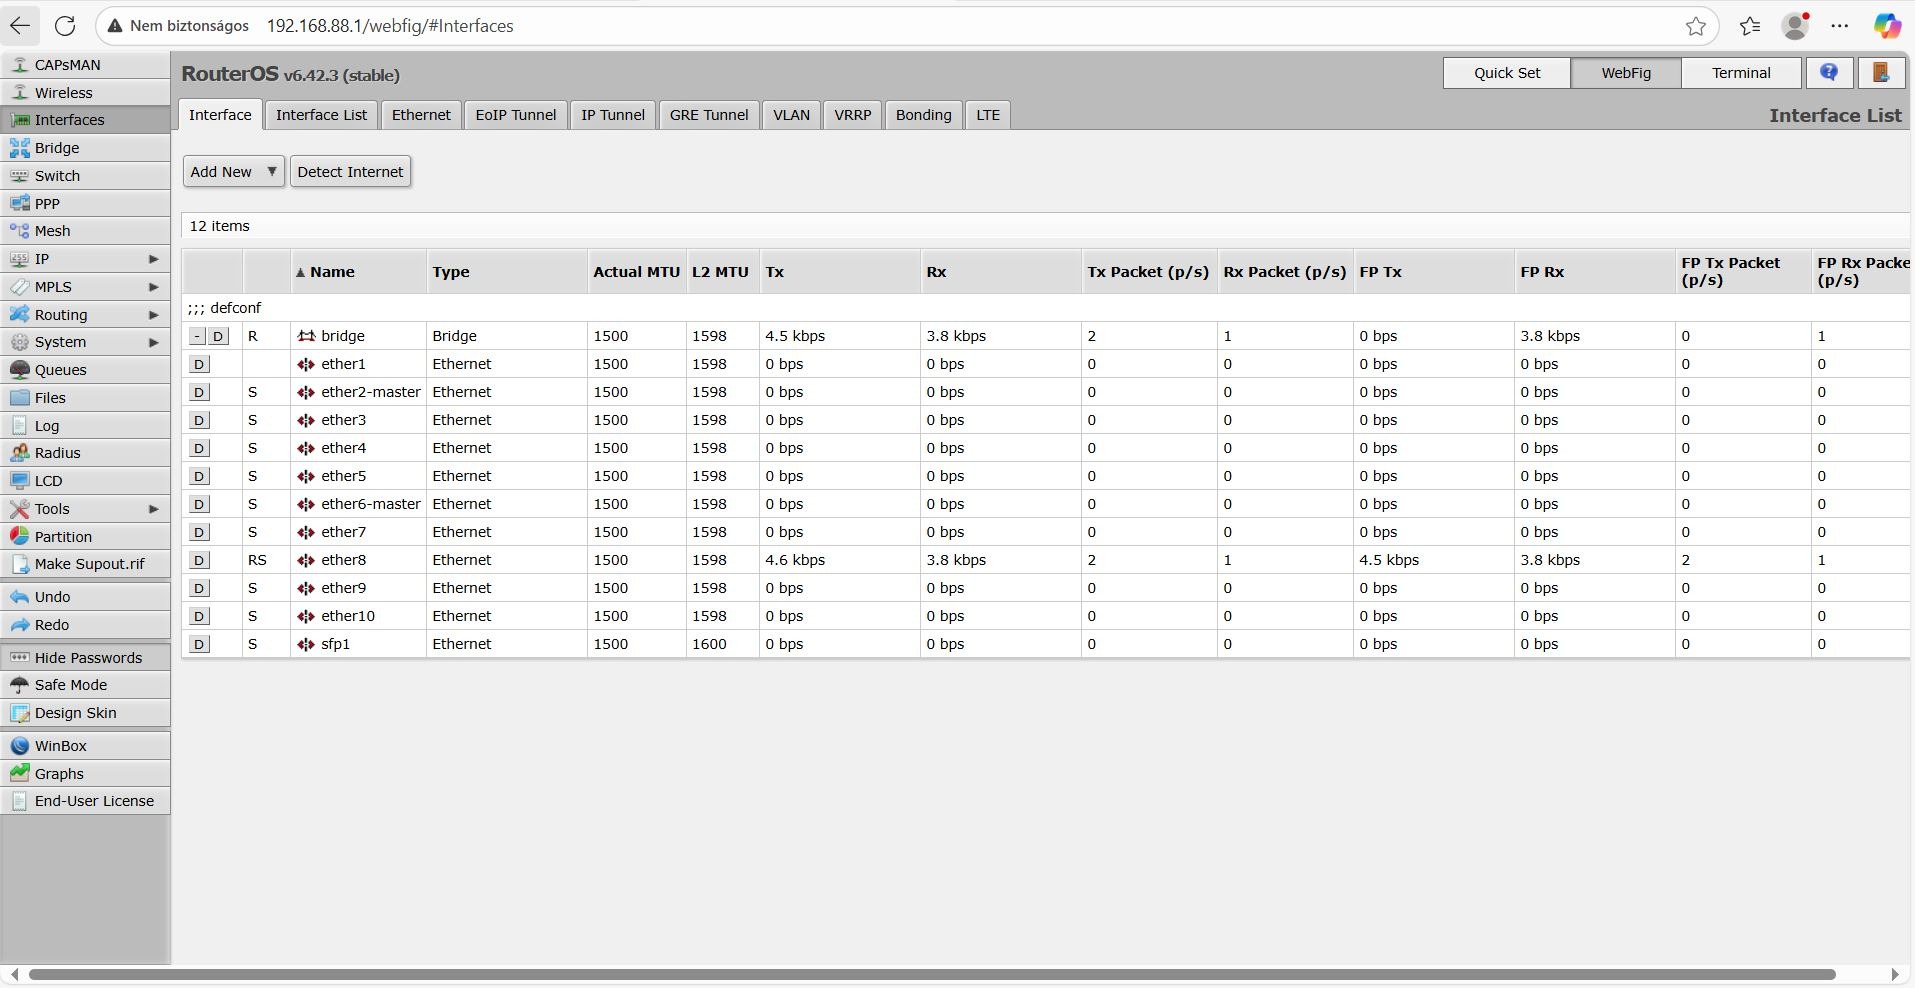Screen dimensions: 1915x988
Task: Toggle disable button for ether3 row
Action: click(x=199, y=420)
